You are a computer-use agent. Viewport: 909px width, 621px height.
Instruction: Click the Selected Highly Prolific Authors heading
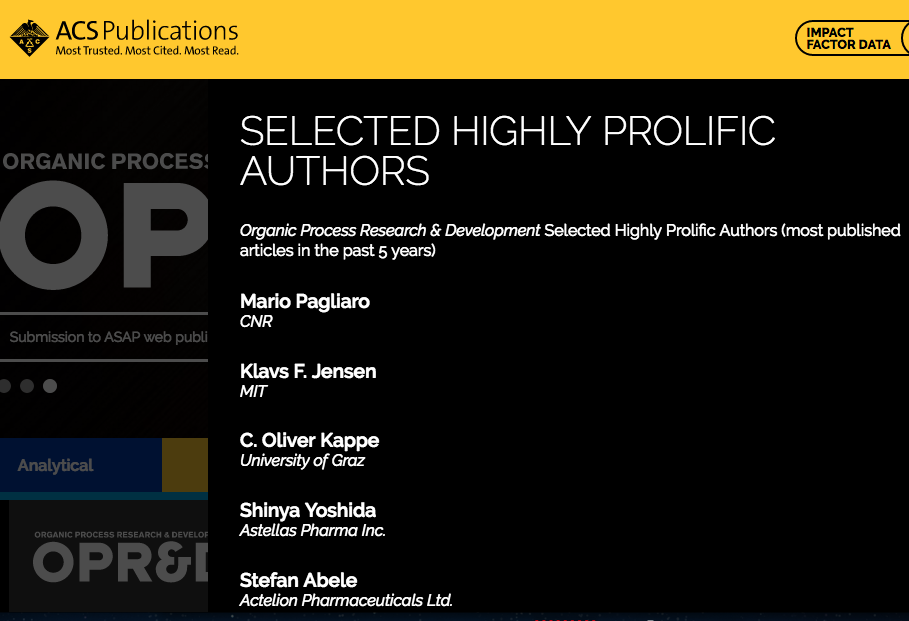click(507, 151)
